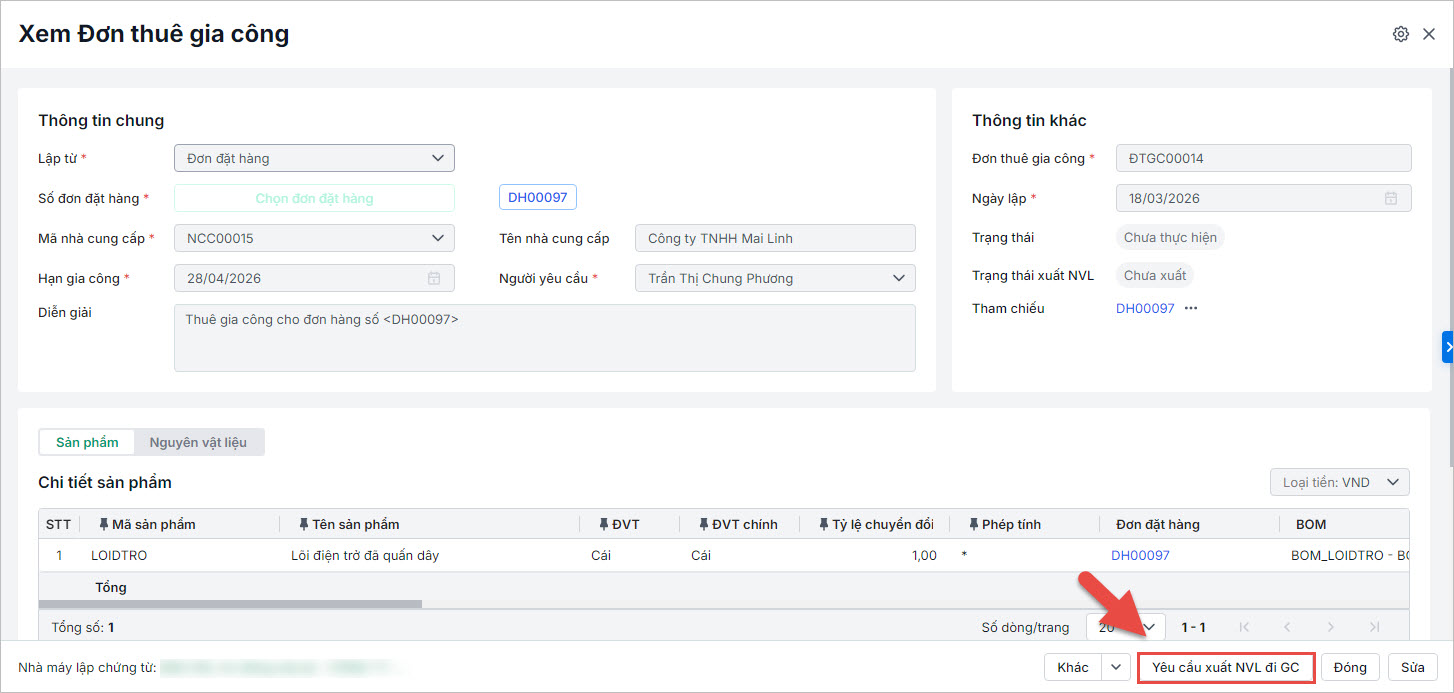The height and width of the screenshot is (693, 1454).
Task: Go to next page arrow
Action: tap(1330, 627)
